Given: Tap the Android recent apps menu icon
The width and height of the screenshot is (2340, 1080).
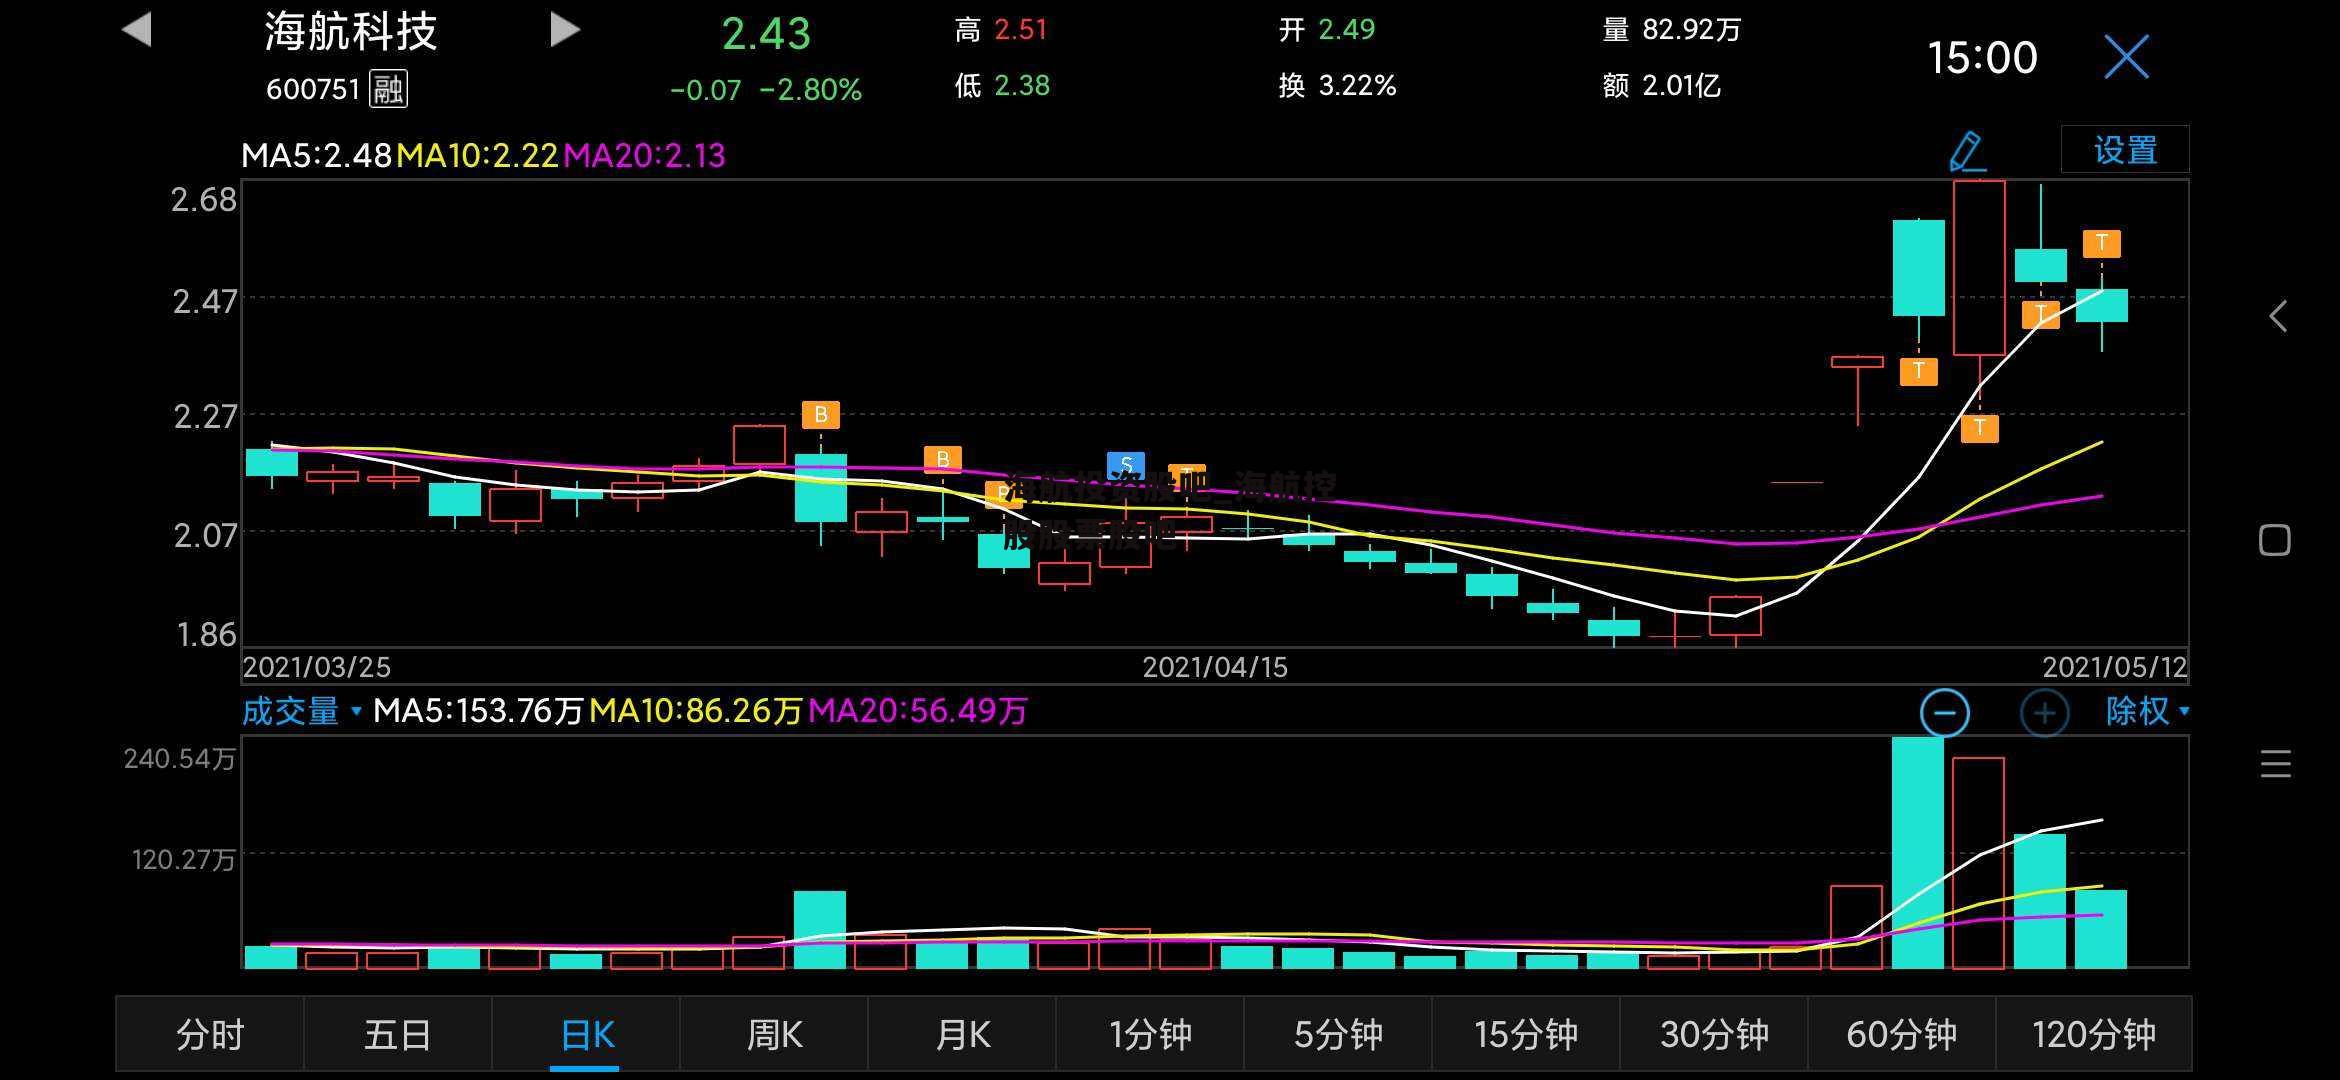Looking at the screenshot, I should point(2275,764).
